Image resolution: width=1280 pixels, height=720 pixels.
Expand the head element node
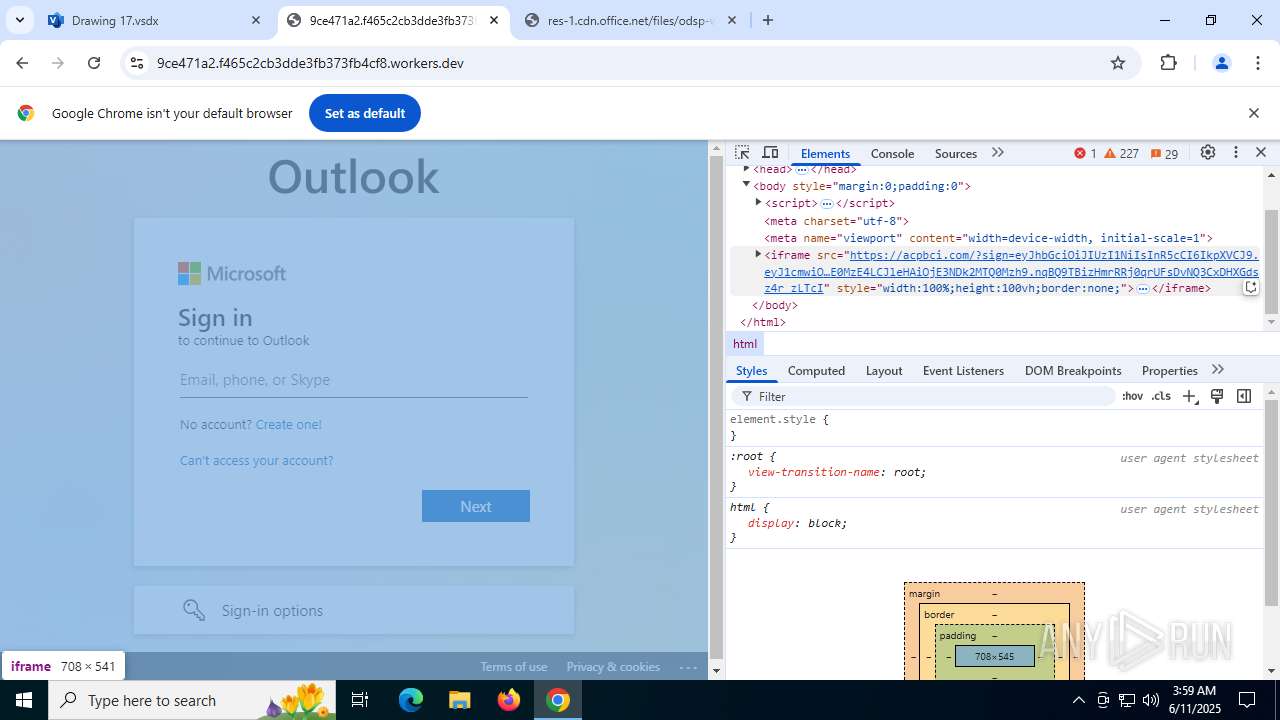746,169
